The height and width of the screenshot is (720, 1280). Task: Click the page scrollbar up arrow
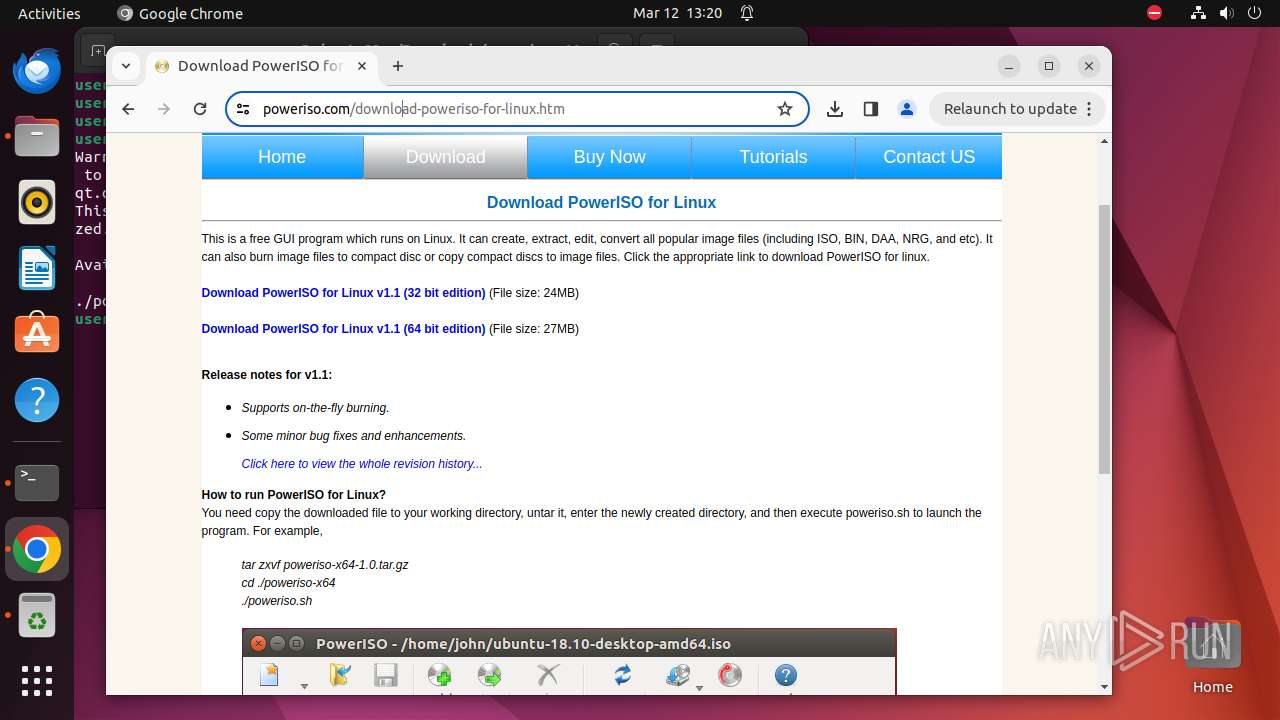[1104, 141]
